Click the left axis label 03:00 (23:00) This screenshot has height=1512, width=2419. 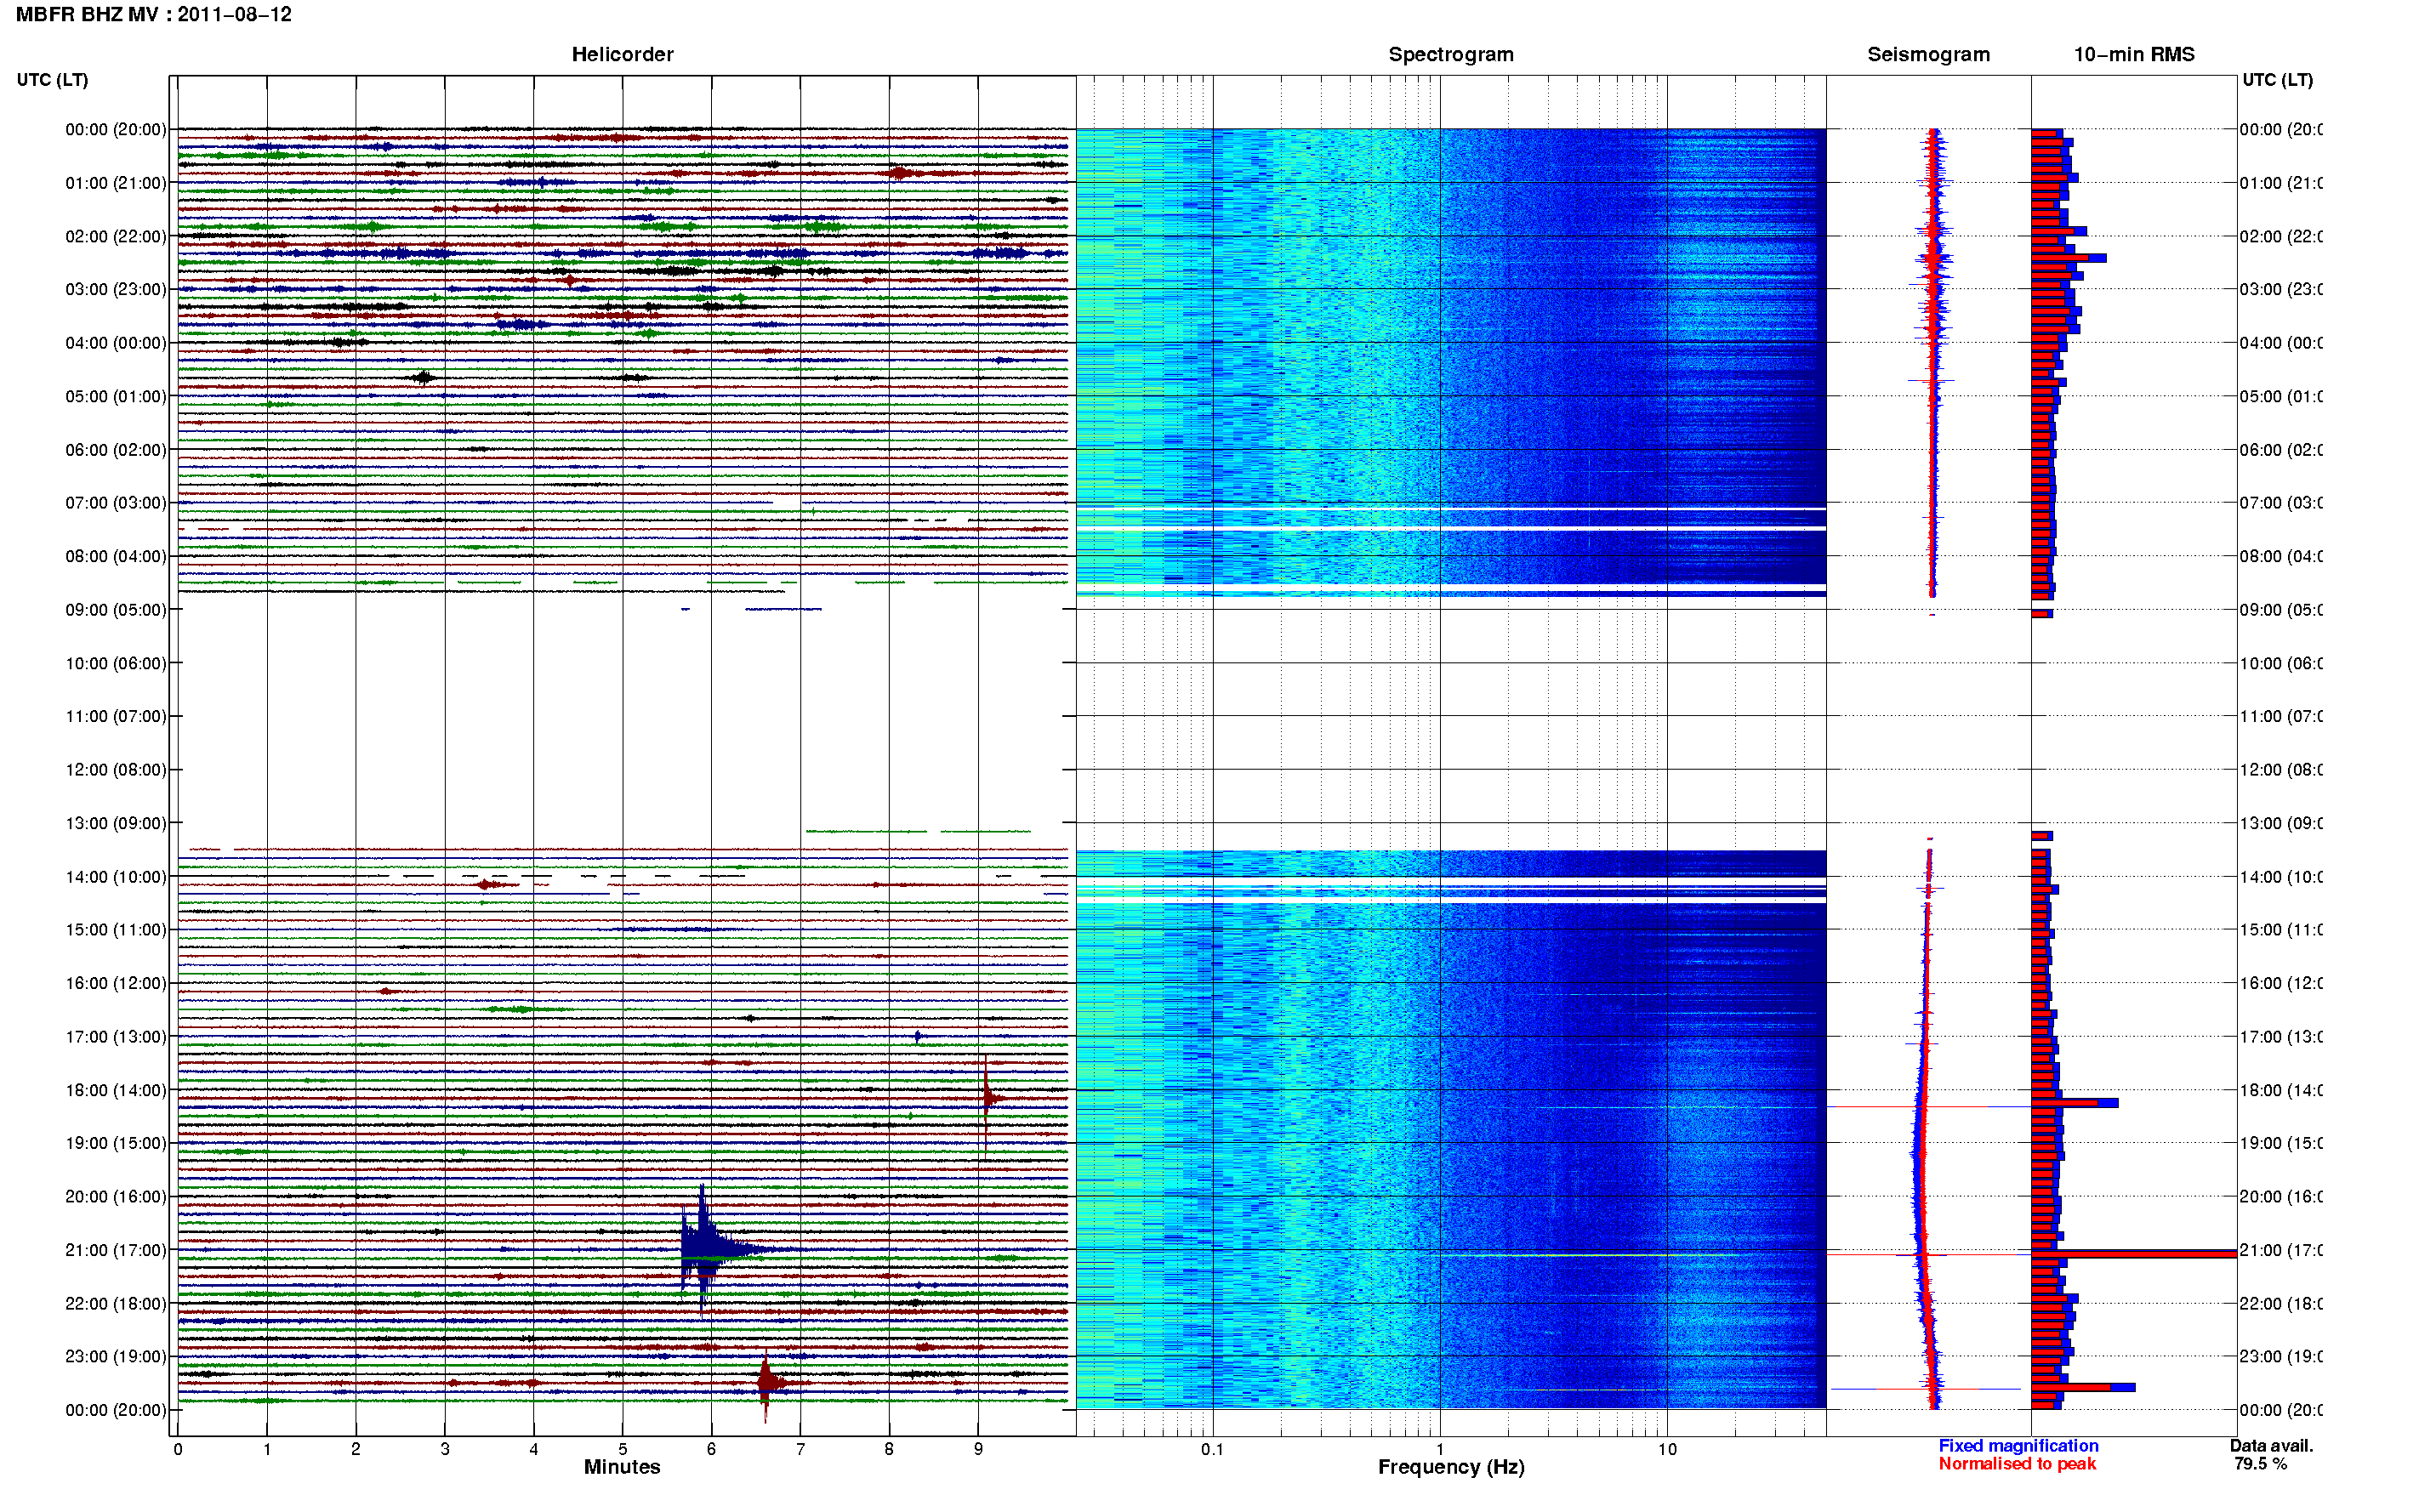(116, 289)
